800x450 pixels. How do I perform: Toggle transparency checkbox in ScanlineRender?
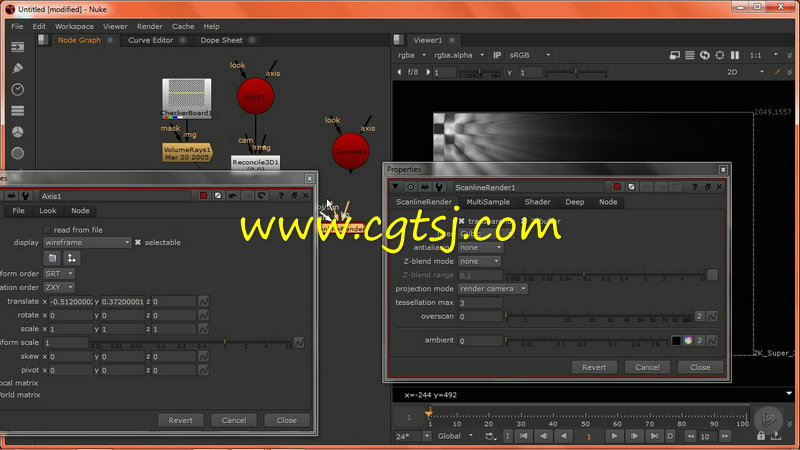461,221
